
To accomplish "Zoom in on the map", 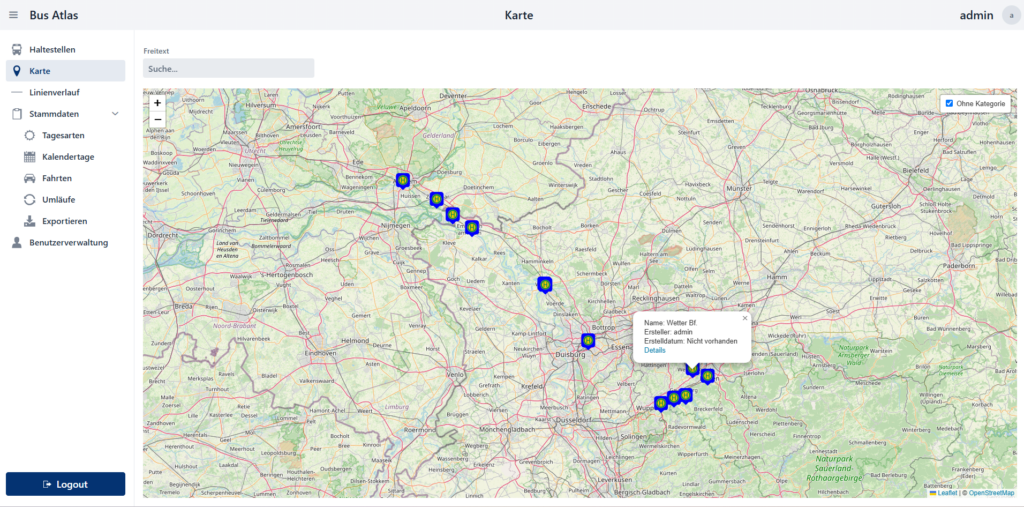I will click(157, 102).
